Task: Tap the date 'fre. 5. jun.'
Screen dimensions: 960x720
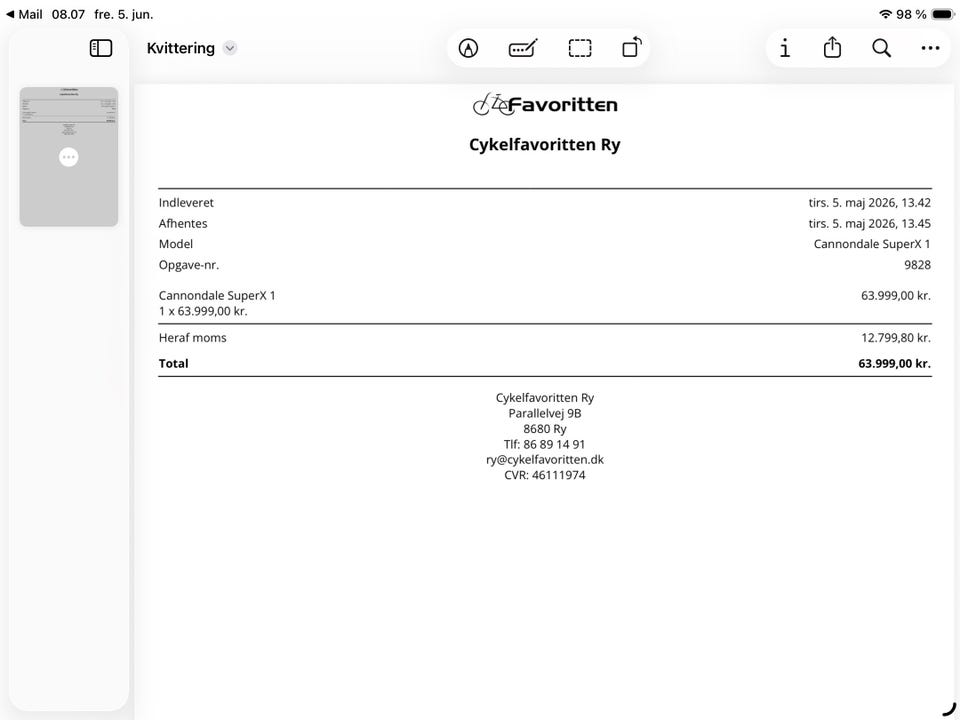Action: 124,14
